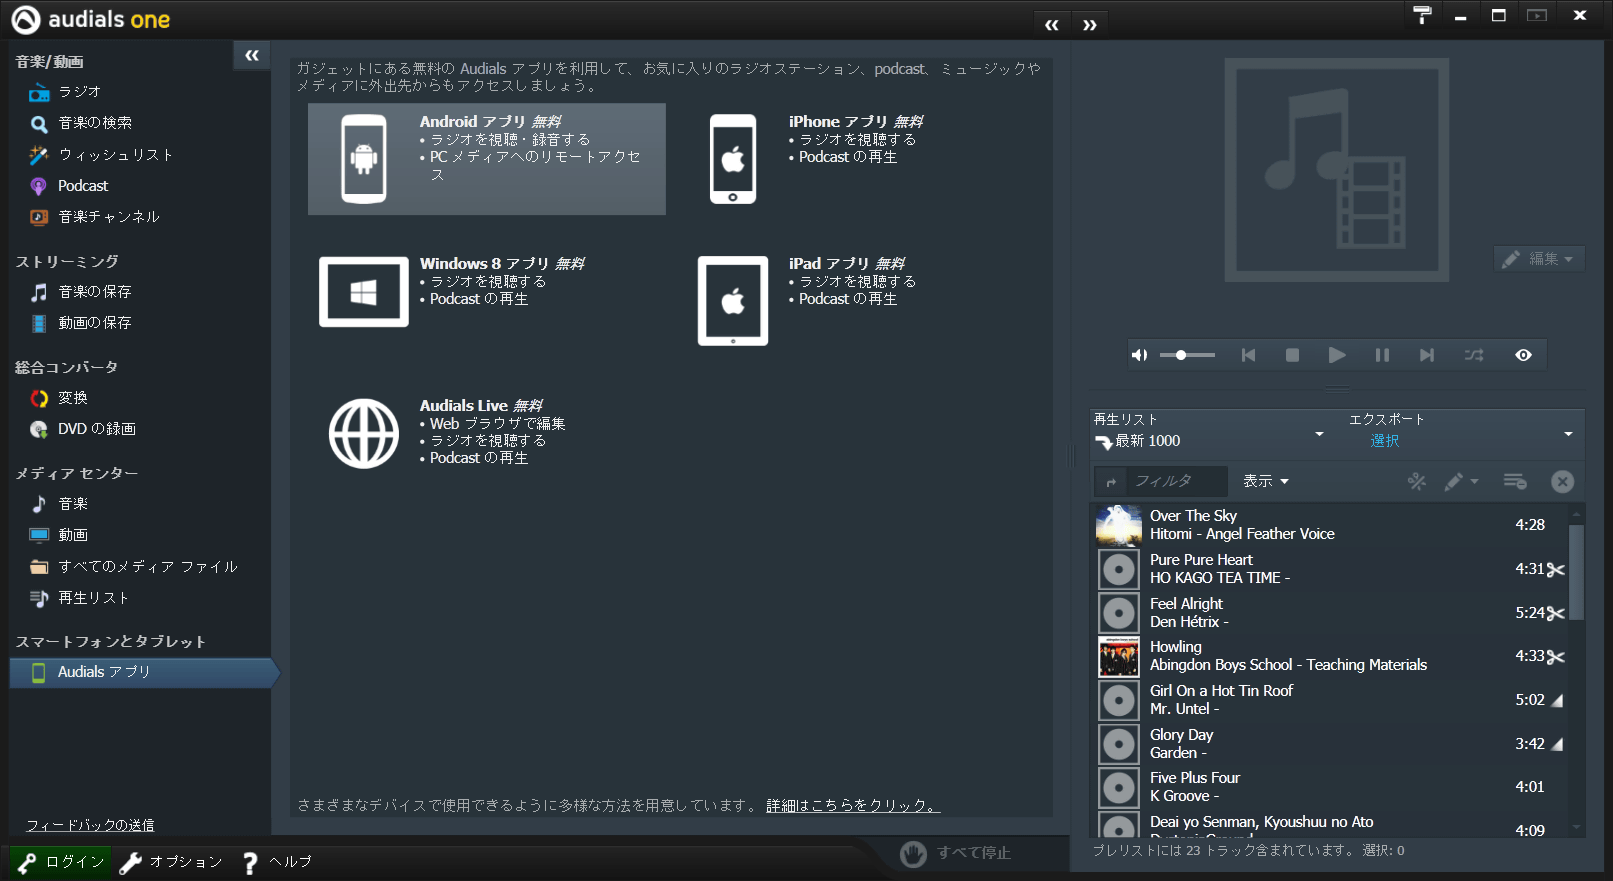Open ラジオ in the sidebar
The image size is (1613, 881).
79,92
